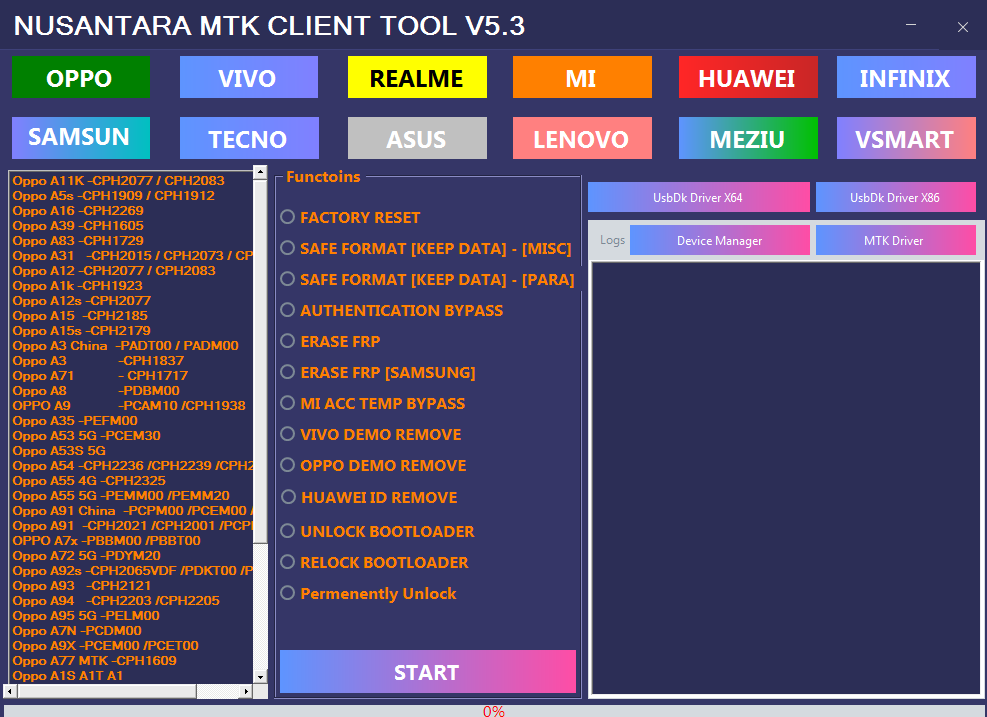Select the VIVO DEMO REMOVE option
The image size is (987, 717).
(288, 434)
